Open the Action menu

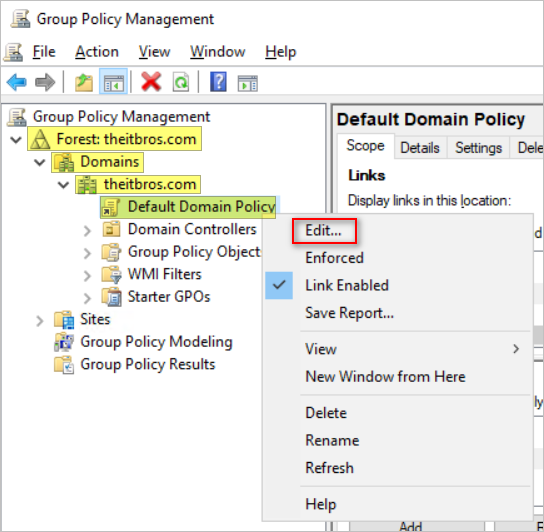97,52
